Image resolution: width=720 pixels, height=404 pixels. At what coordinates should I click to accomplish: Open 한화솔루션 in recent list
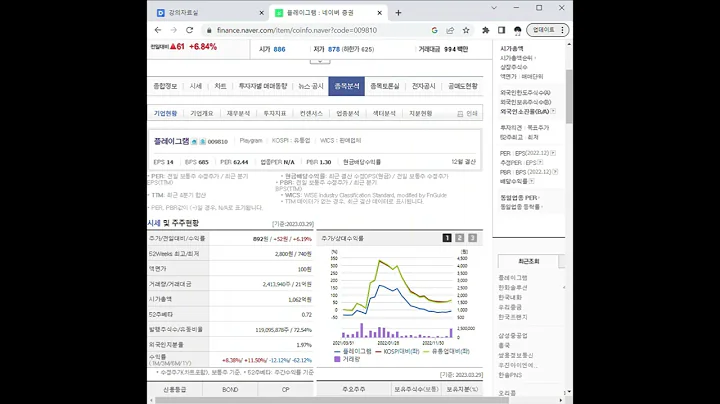click(x=513, y=287)
